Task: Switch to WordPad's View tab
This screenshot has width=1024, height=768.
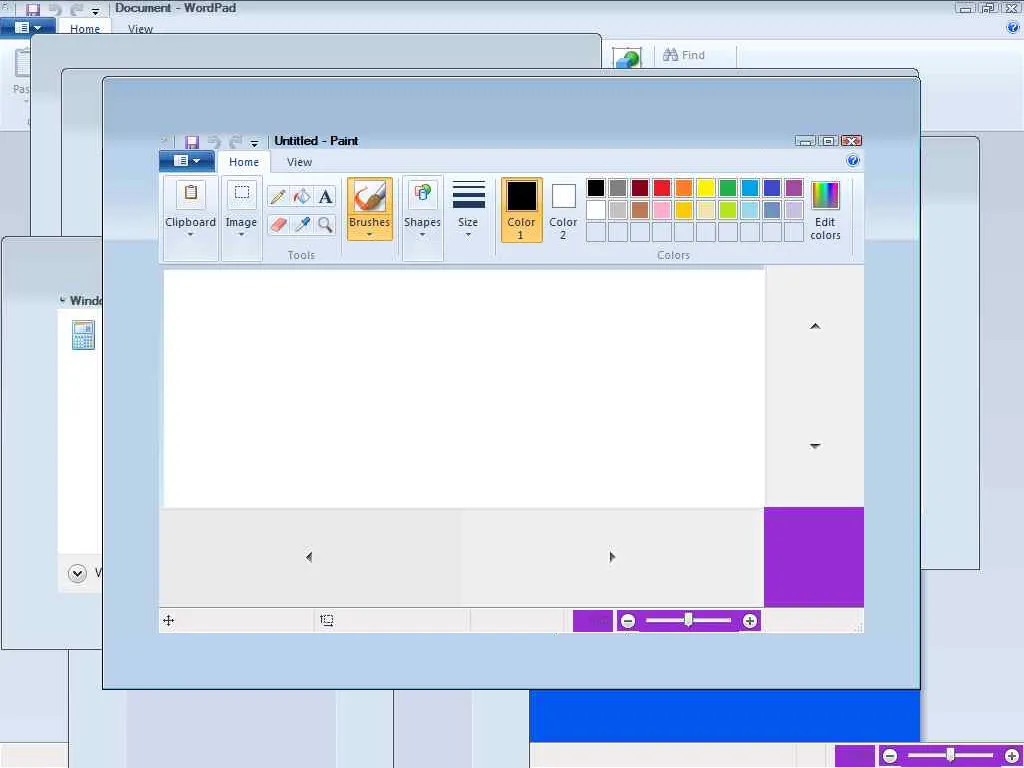Action: point(140,29)
